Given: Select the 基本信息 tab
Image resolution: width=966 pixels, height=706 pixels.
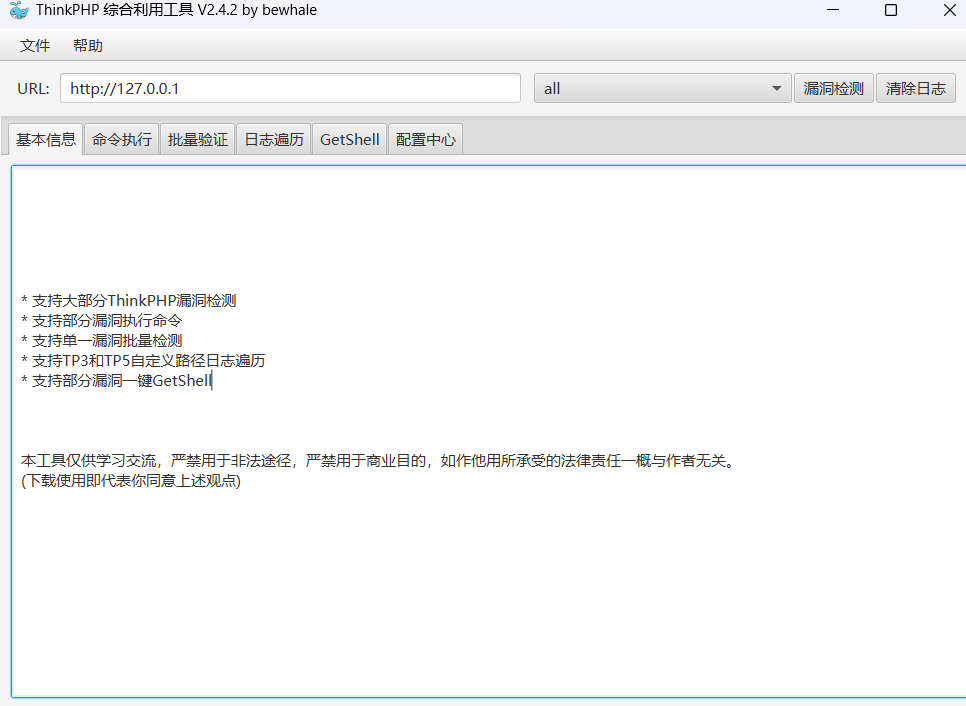Looking at the screenshot, I should pos(46,139).
